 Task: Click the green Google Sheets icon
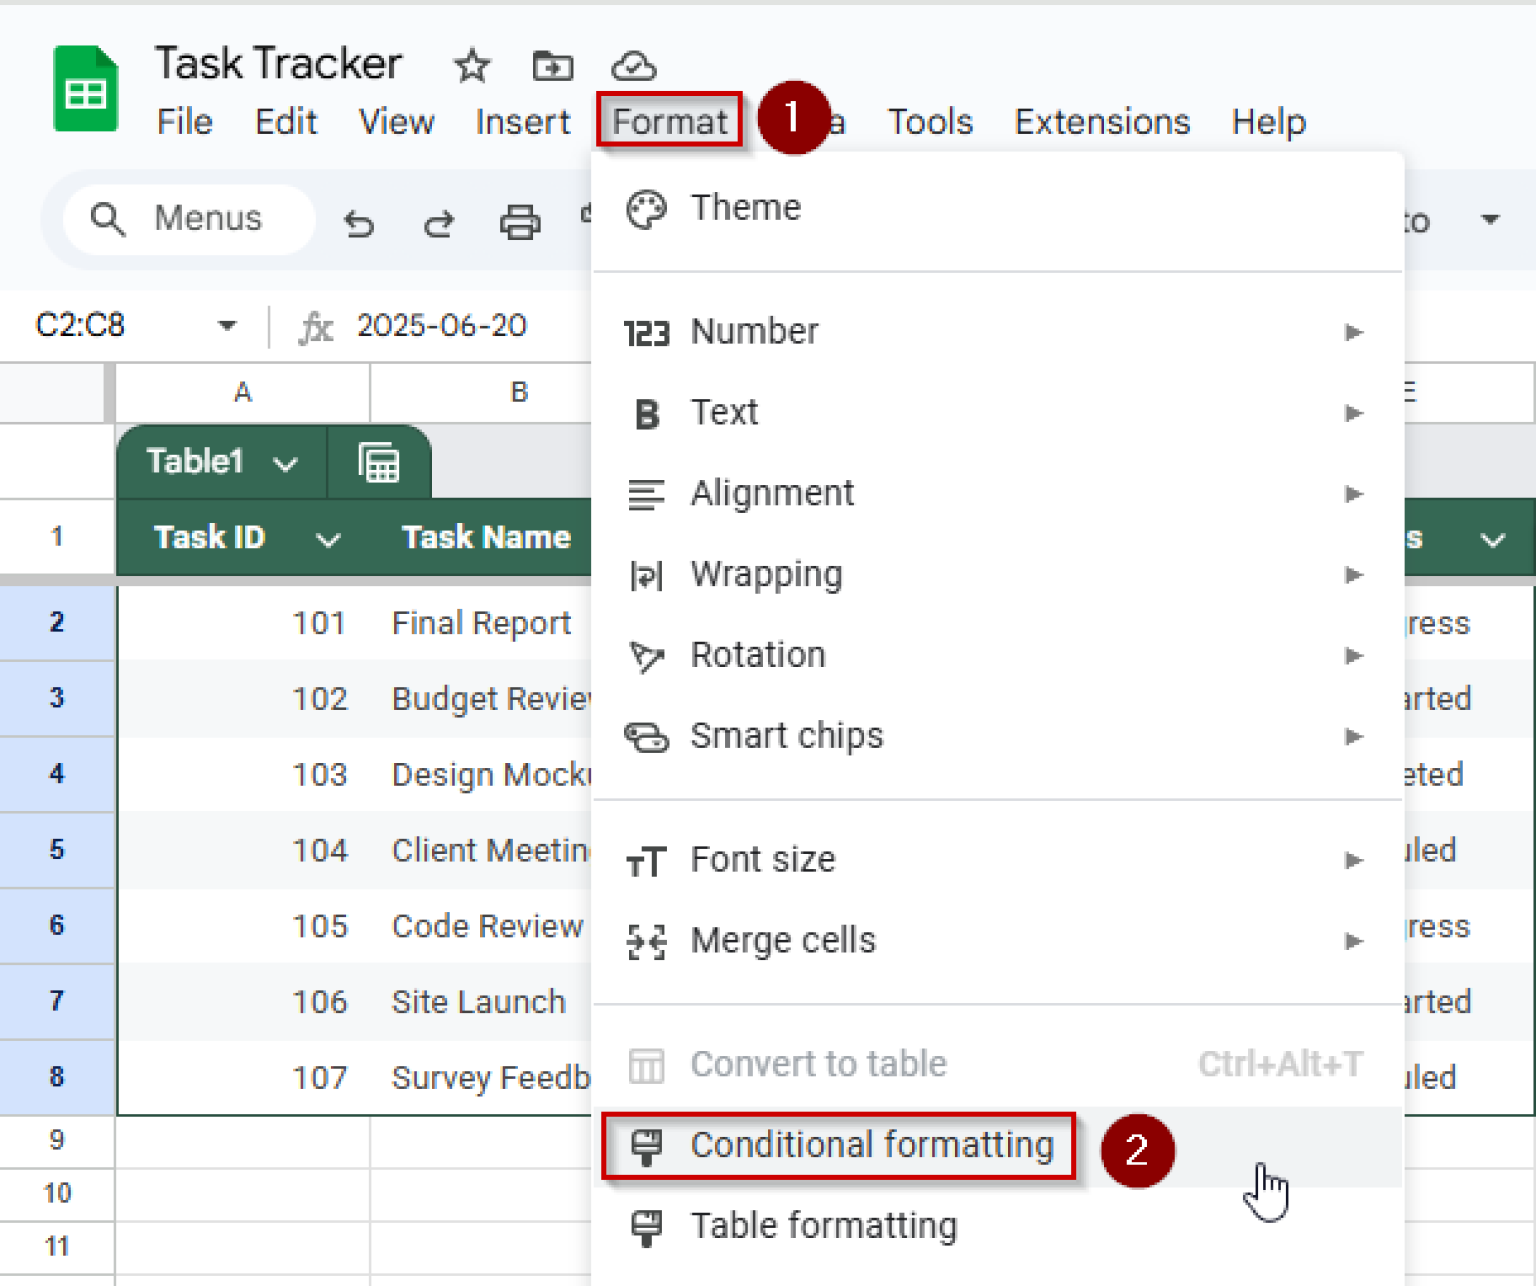coord(85,88)
